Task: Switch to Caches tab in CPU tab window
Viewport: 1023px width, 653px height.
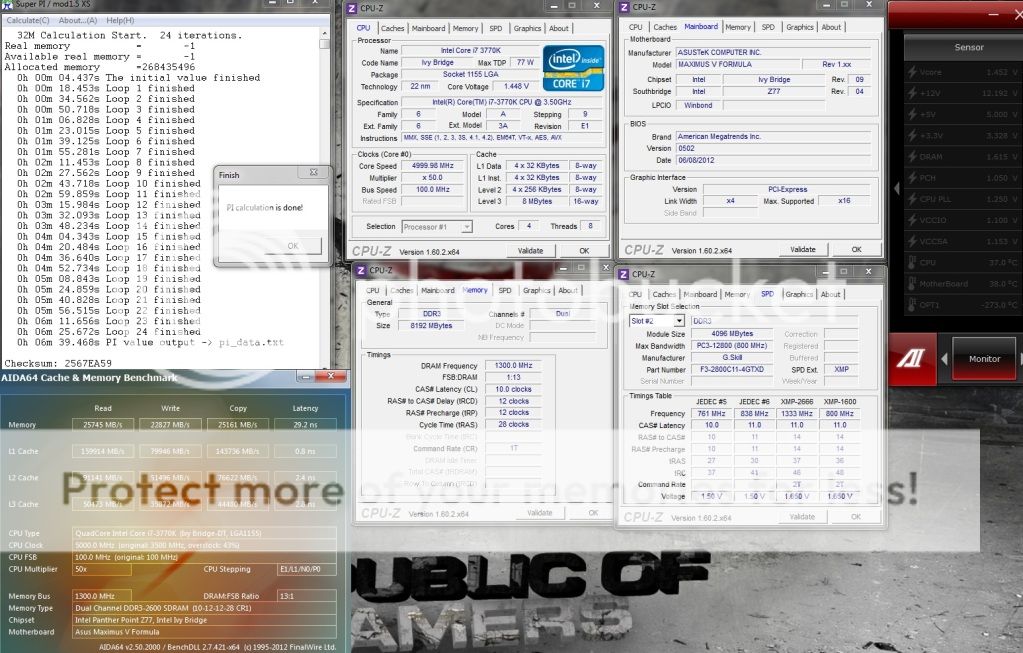Action: [393, 28]
